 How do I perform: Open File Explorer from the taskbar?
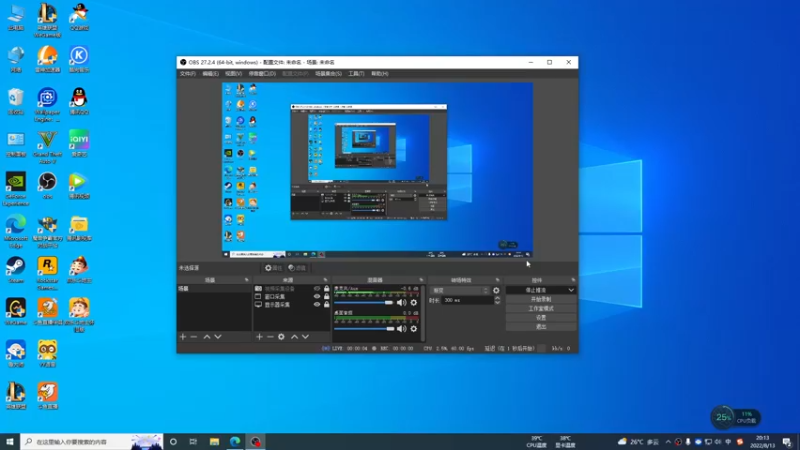point(214,442)
